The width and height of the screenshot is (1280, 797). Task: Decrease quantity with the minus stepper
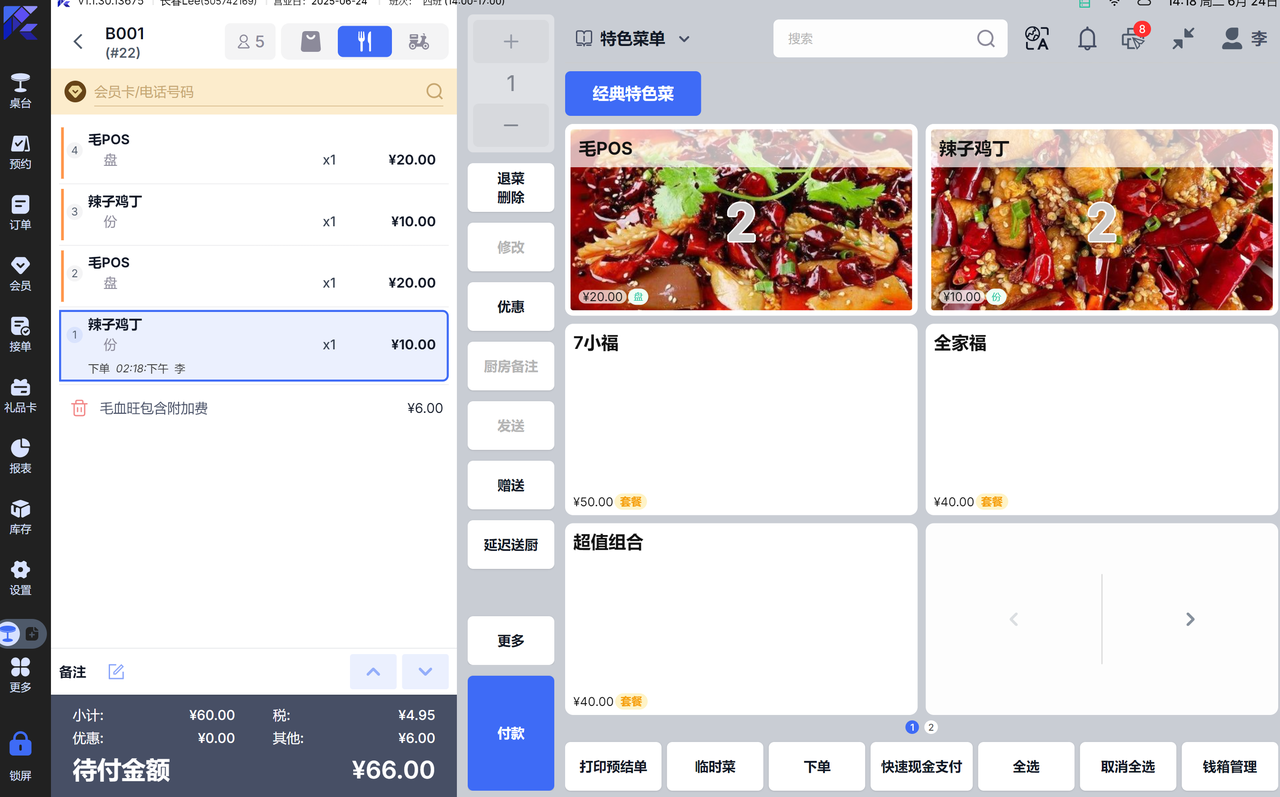tap(511, 125)
